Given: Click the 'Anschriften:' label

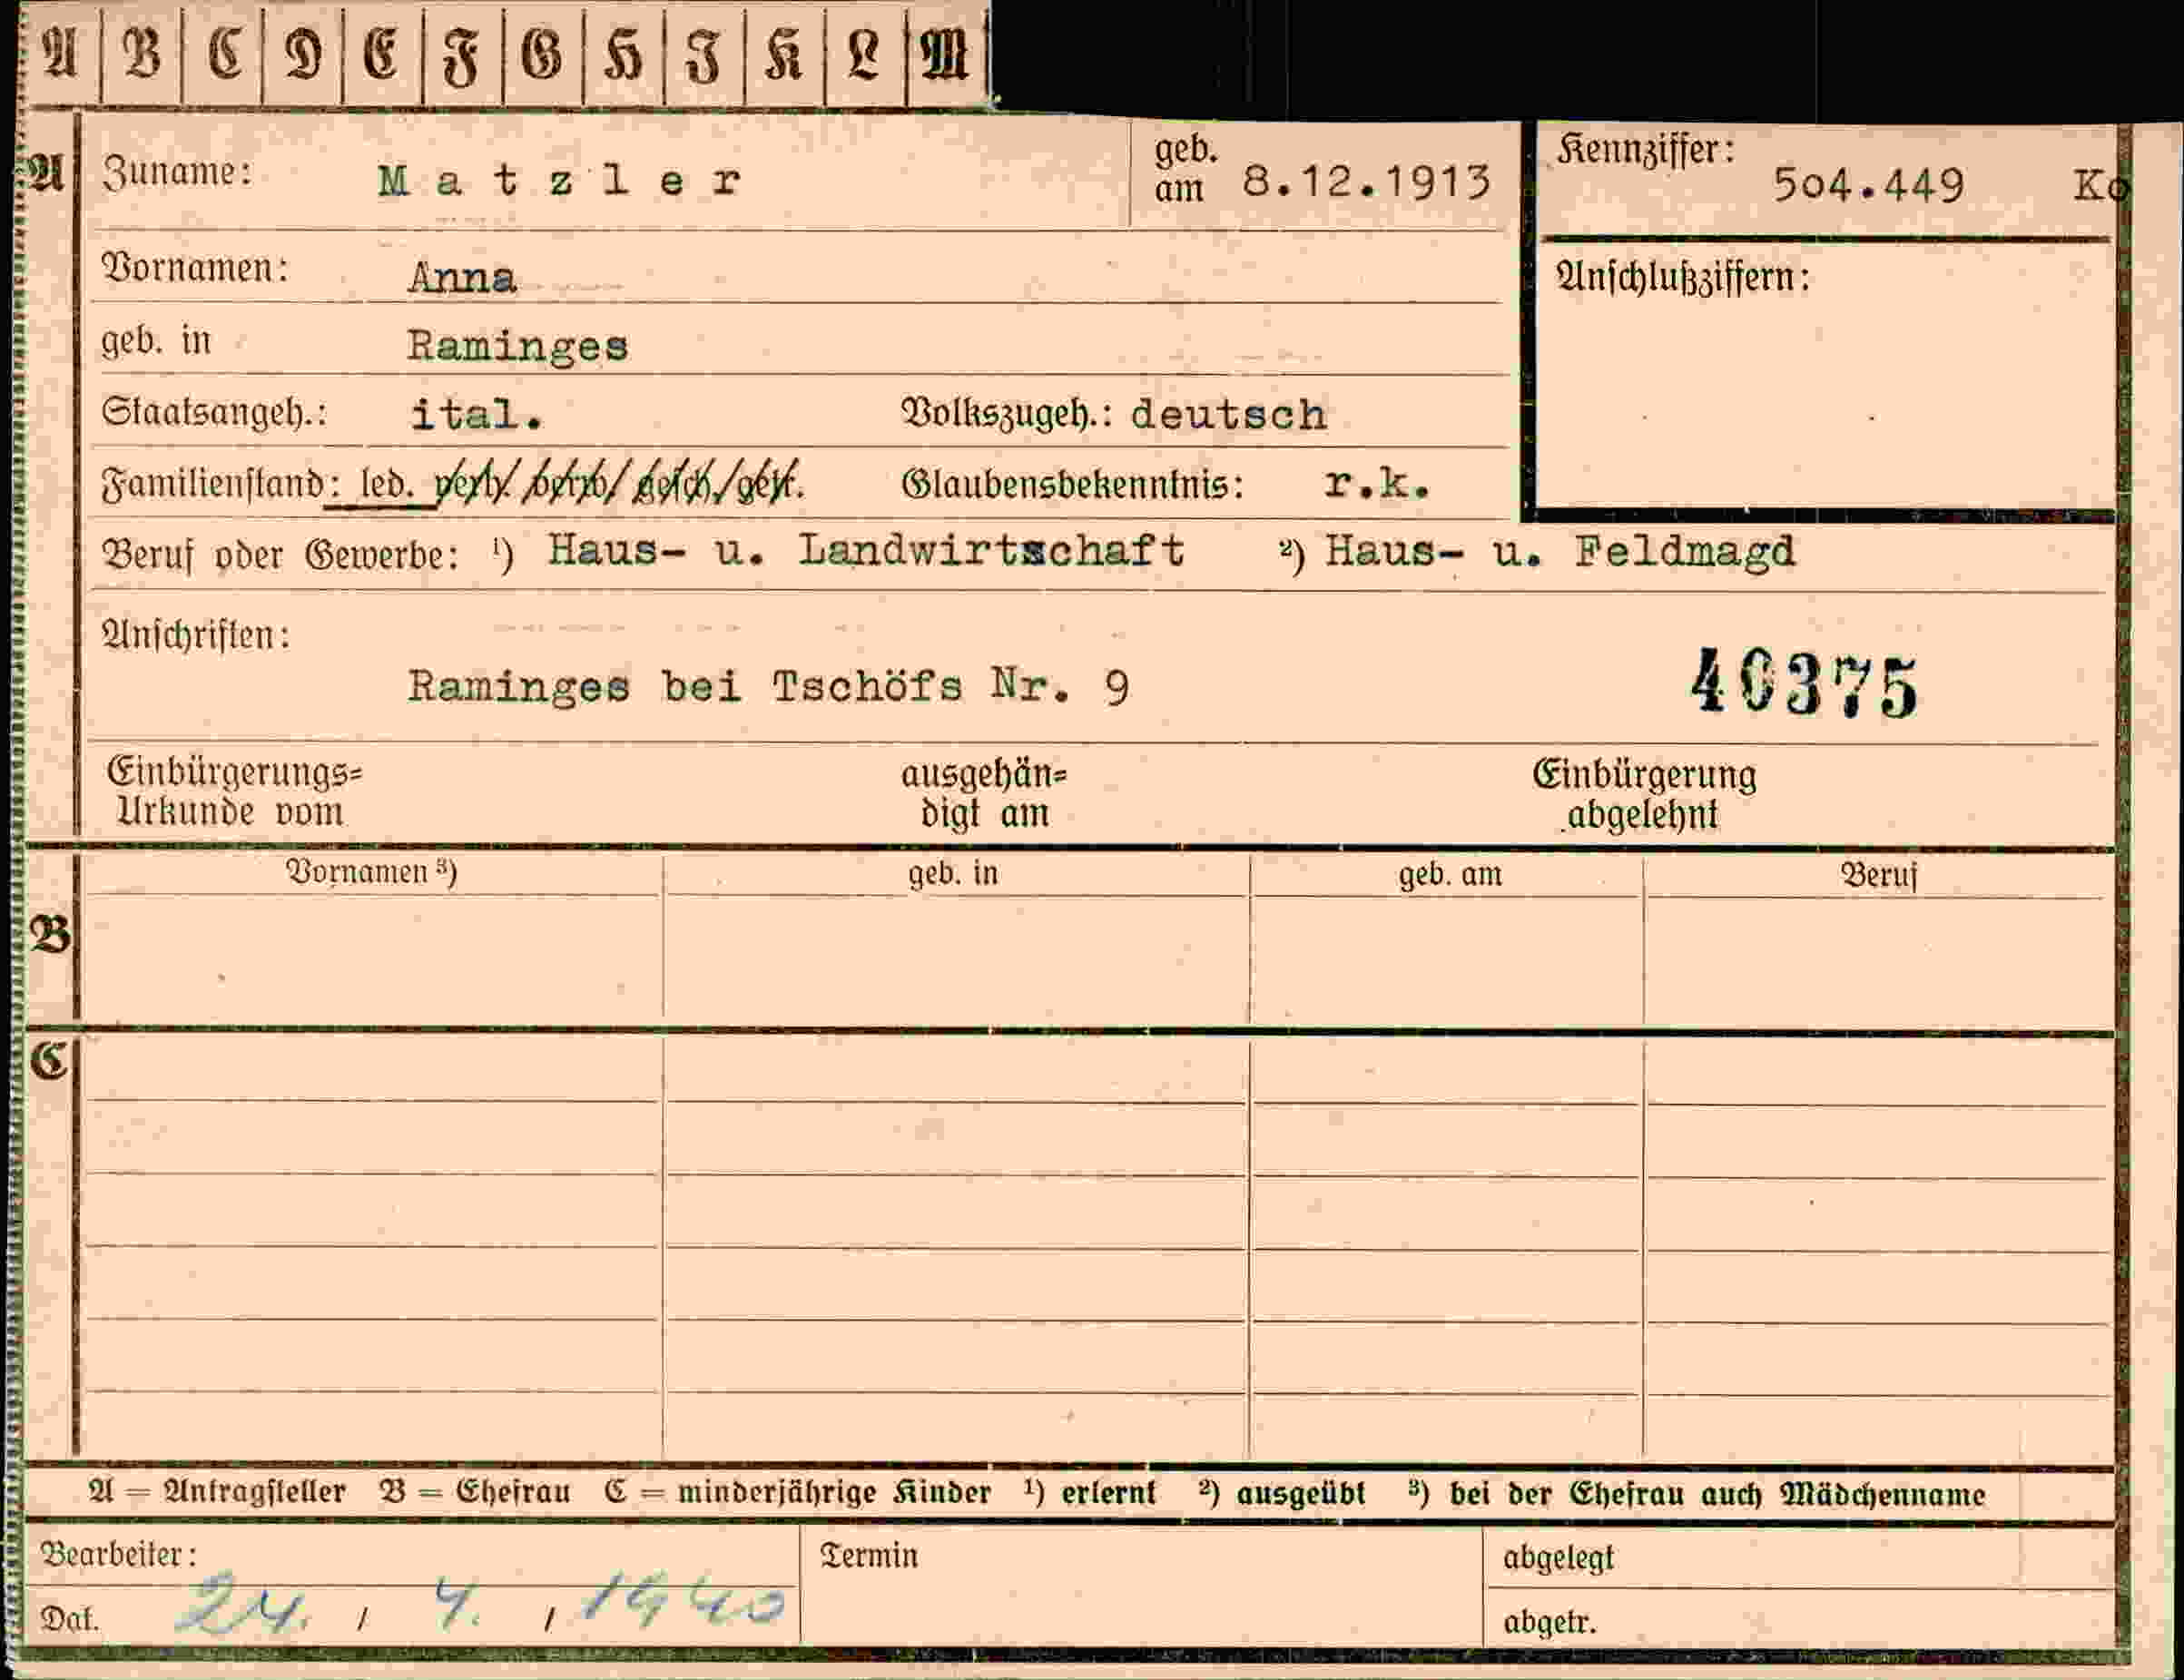Looking at the screenshot, I should pos(196,635).
